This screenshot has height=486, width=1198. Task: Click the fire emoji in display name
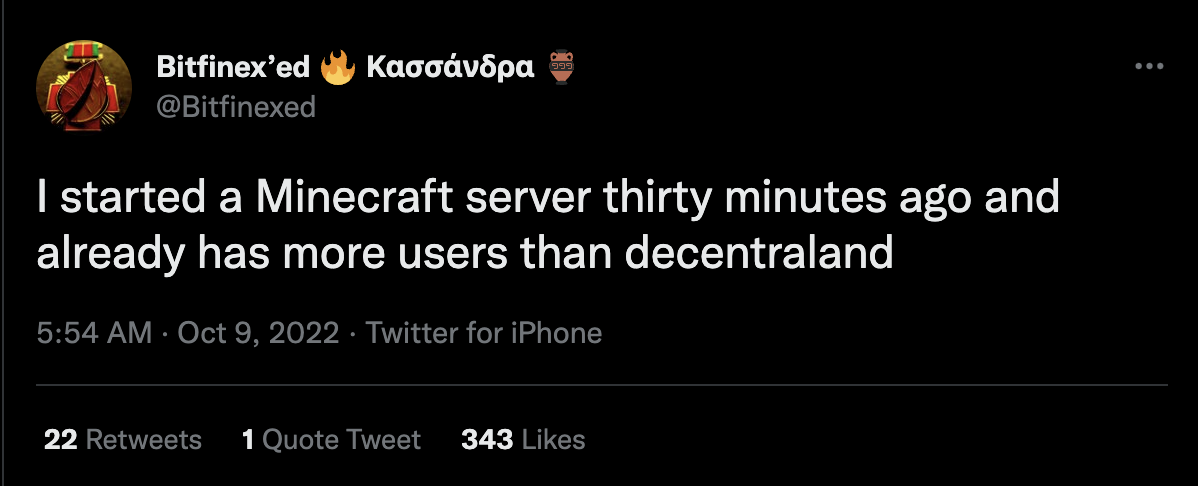338,68
